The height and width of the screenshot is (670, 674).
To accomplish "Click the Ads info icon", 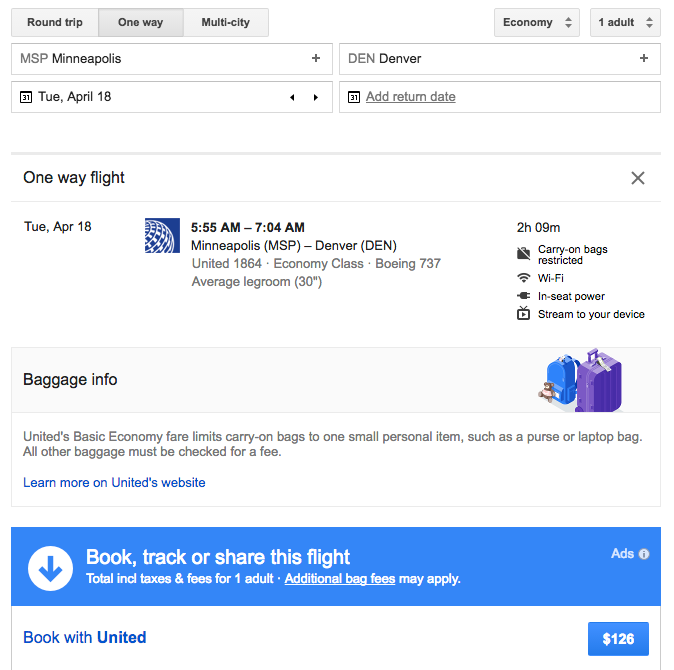I will coord(644,554).
